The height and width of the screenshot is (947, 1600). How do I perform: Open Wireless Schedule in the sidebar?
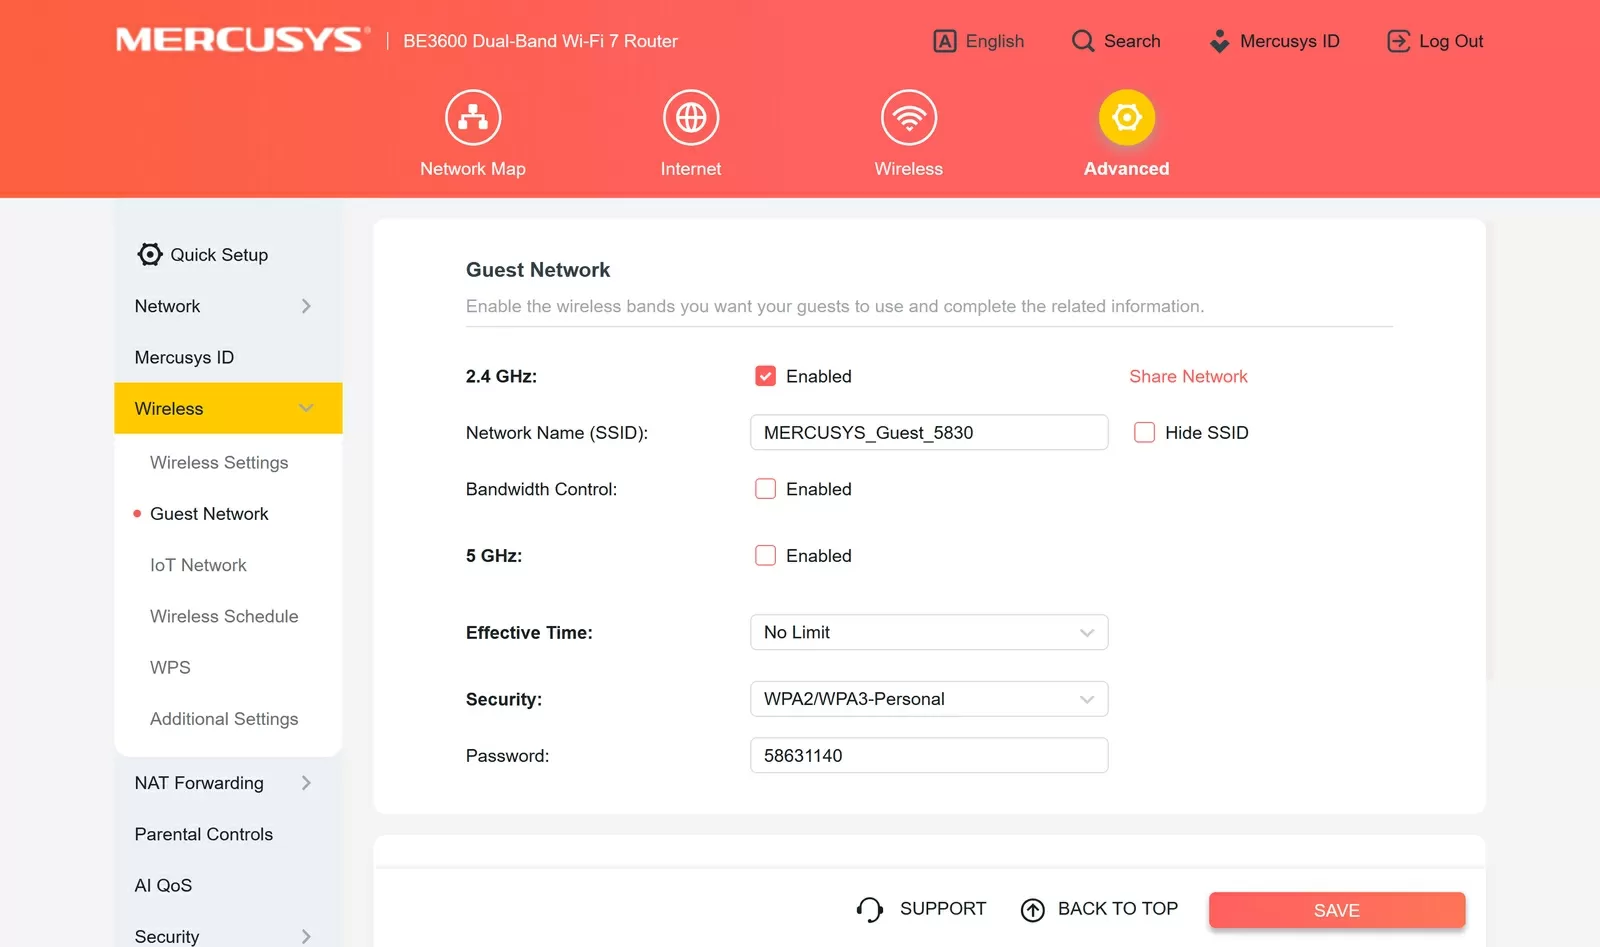pos(224,616)
